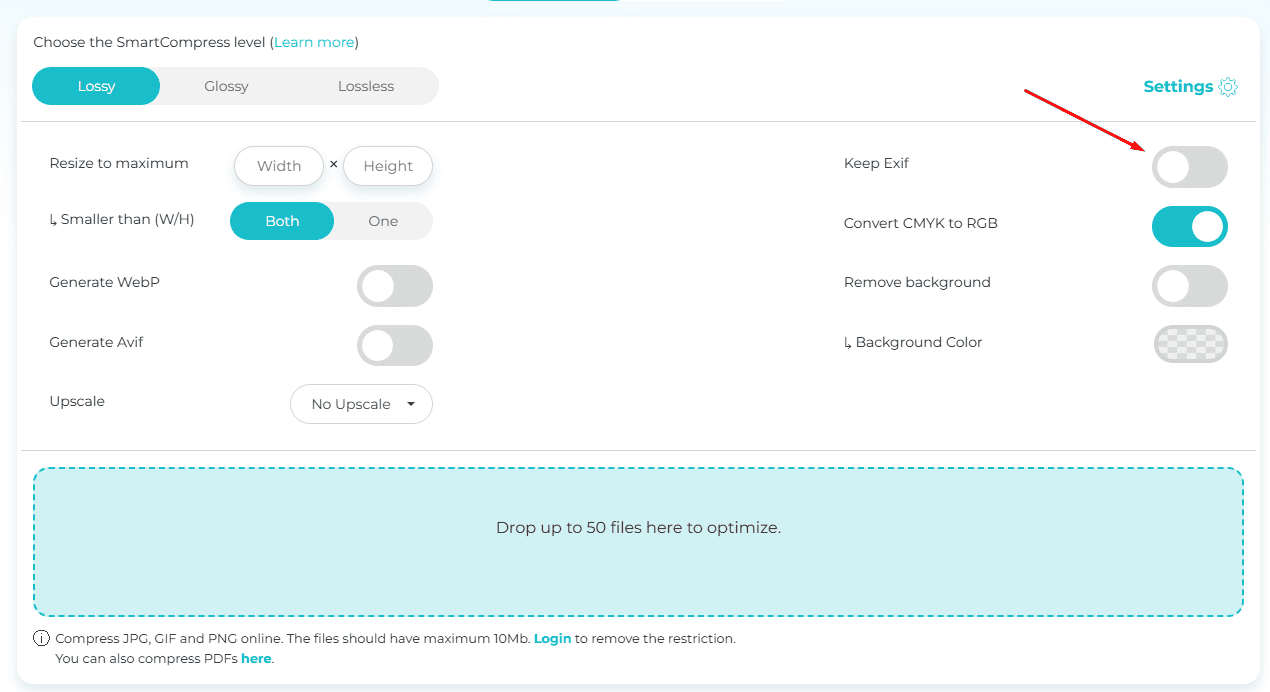Disable Convert CMYK to RGB toggle

click(x=1189, y=227)
